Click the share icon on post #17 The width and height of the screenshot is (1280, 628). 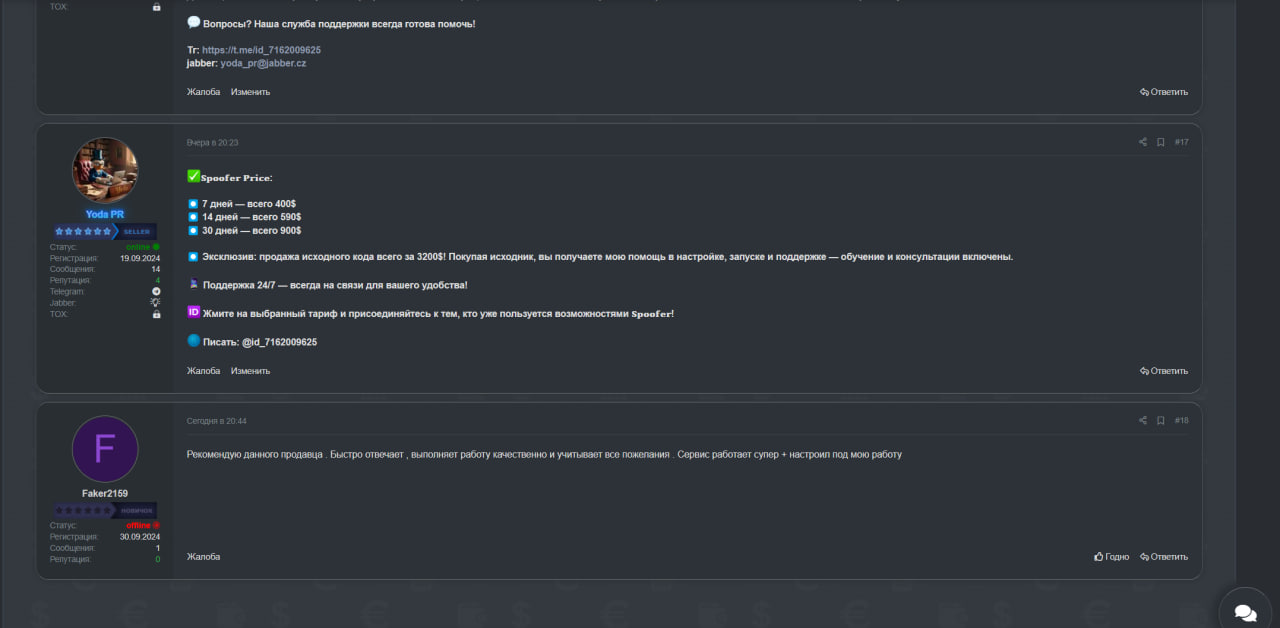coord(1143,142)
